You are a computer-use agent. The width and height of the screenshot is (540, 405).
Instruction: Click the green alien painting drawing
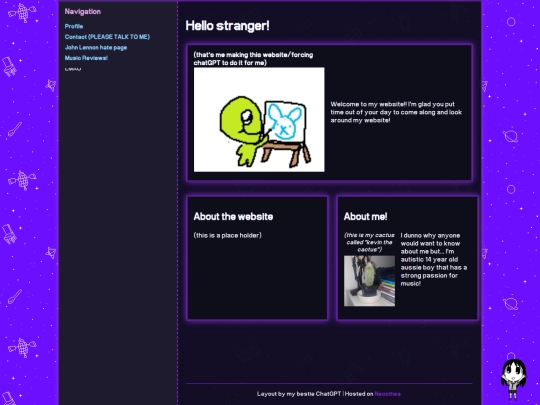[x=259, y=120]
